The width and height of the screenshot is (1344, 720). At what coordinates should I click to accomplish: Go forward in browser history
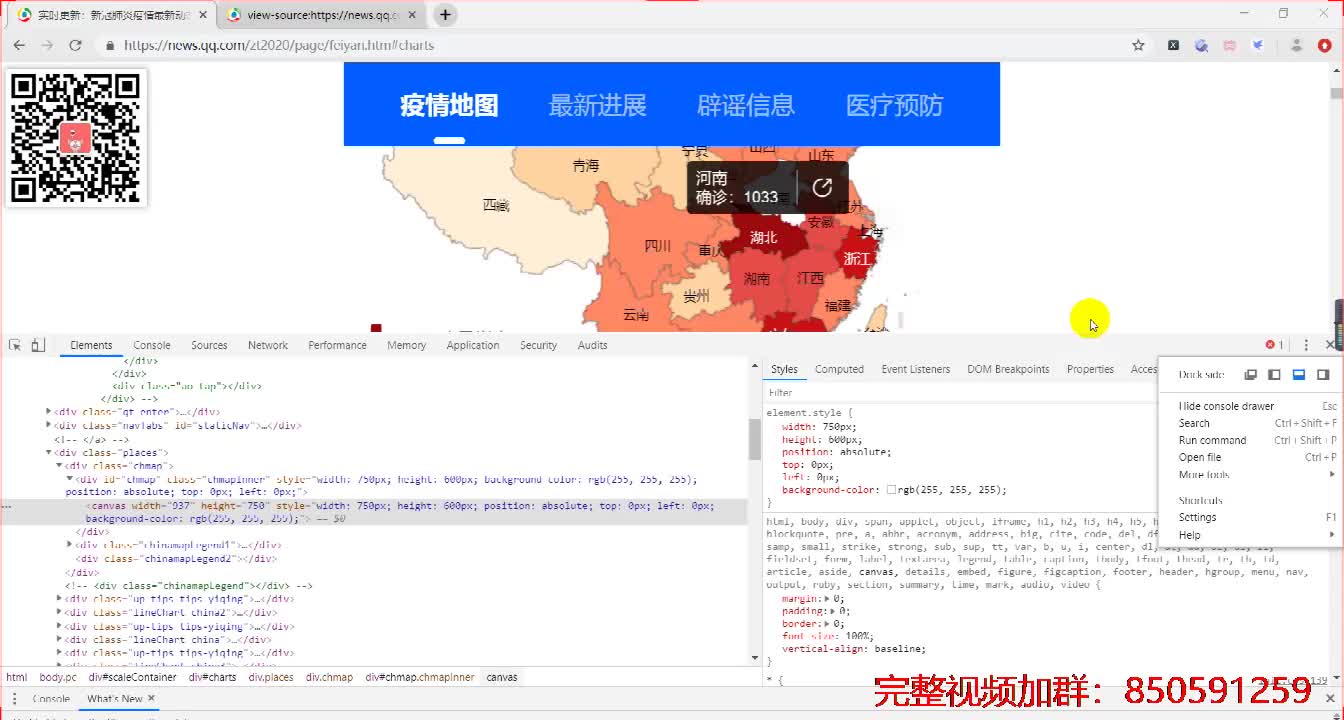pos(47,45)
